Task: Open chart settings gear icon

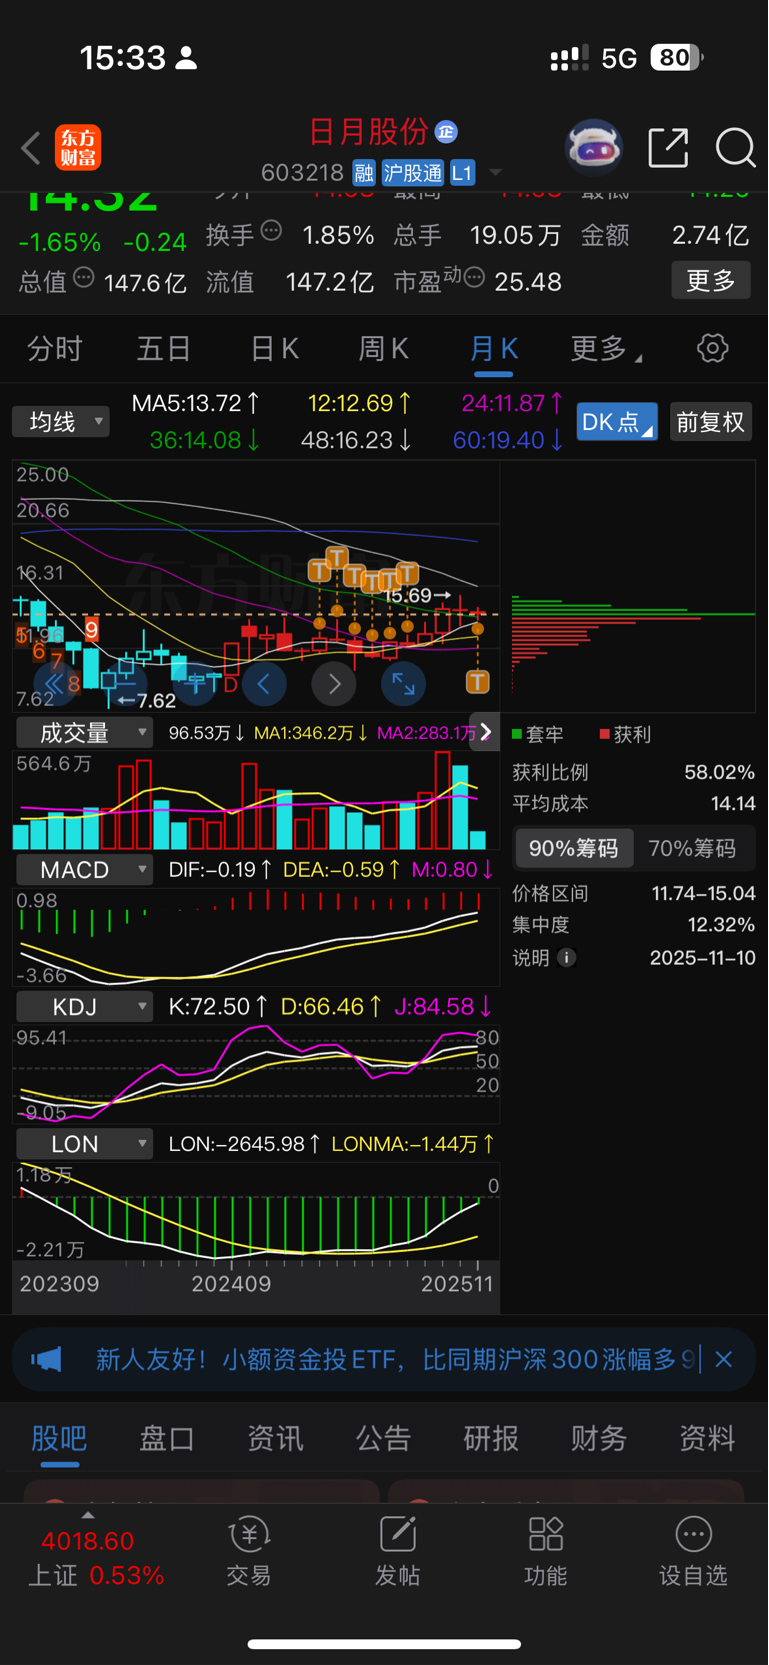Action: tap(712, 348)
